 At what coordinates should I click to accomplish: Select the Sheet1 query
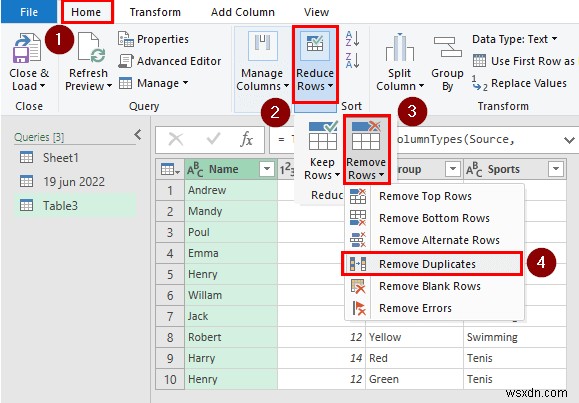[75, 158]
